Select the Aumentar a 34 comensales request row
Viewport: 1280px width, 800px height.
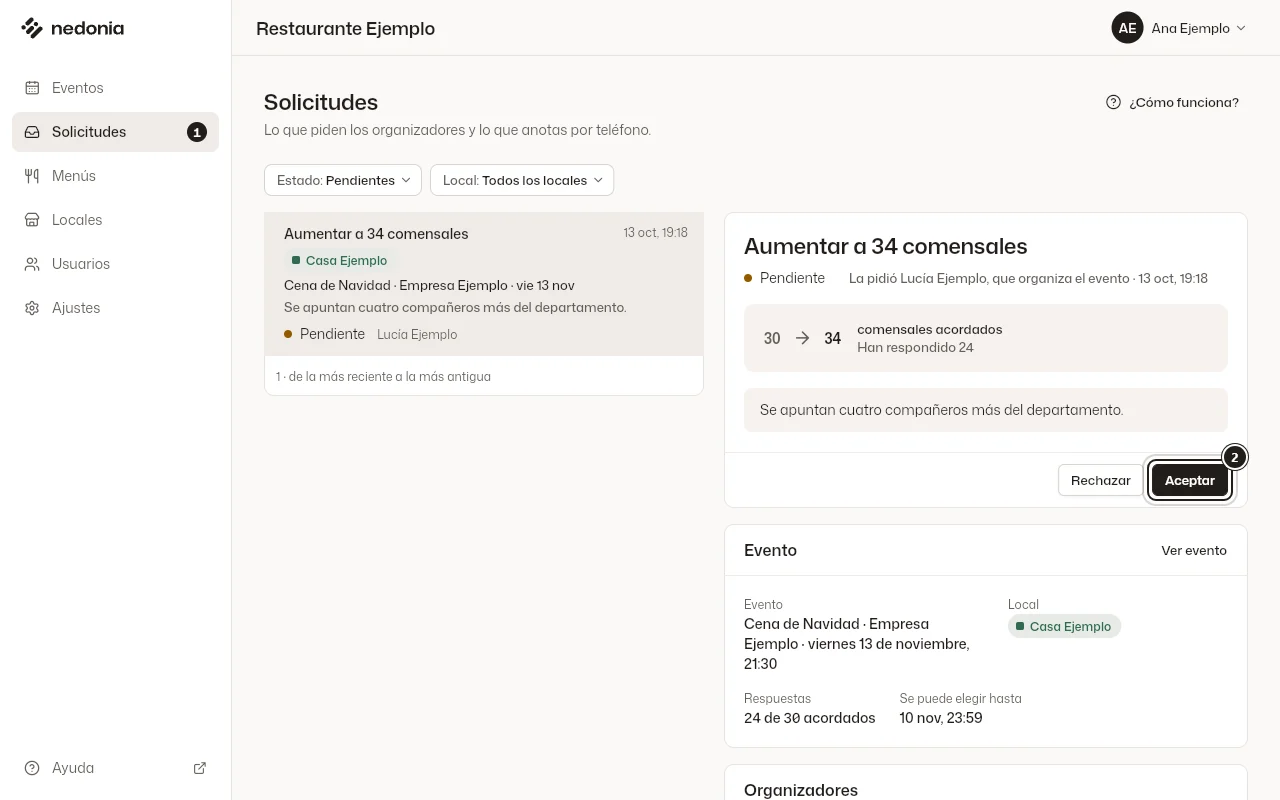click(x=484, y=284)
